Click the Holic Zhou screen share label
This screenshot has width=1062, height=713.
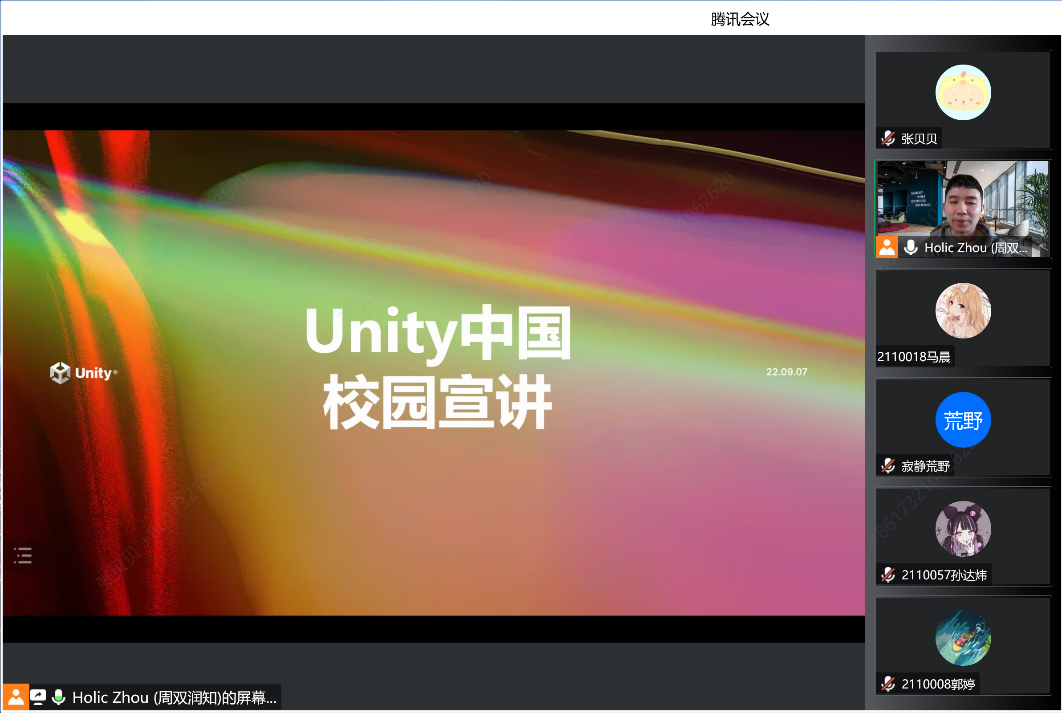coord(174,698)
